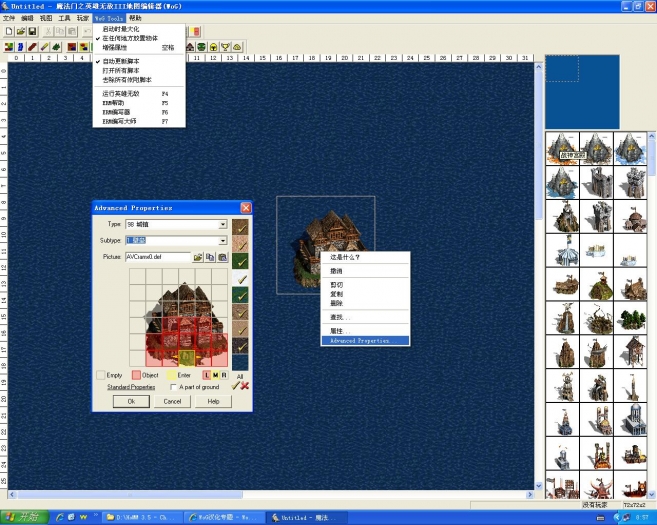657x525 pixels.
Task: Open the 帮助 menu
Action: (x=135, y=18)
